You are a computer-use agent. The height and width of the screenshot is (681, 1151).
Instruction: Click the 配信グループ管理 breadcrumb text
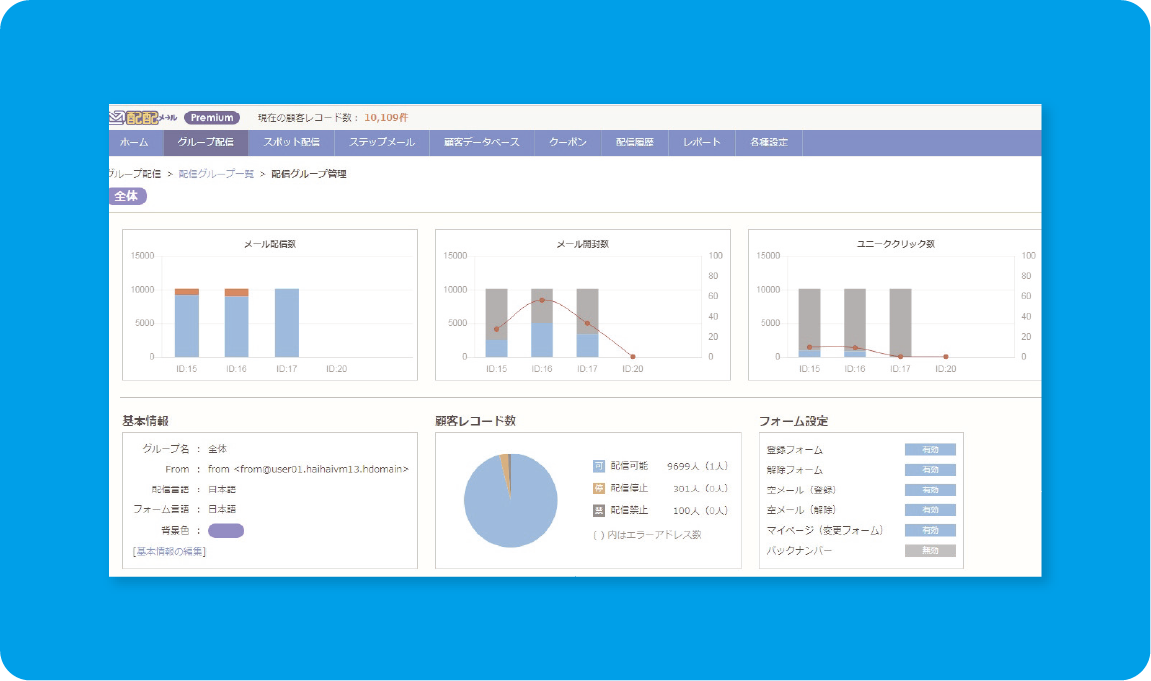click(309, 174)
